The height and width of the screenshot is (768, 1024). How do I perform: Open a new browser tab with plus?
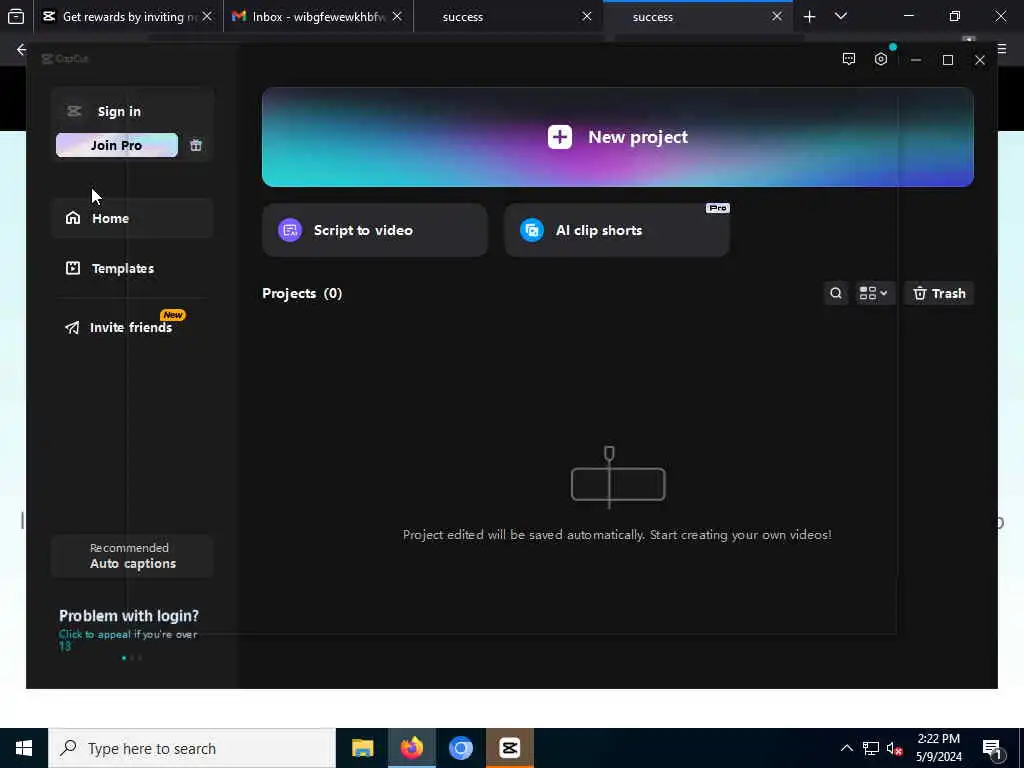809,16
